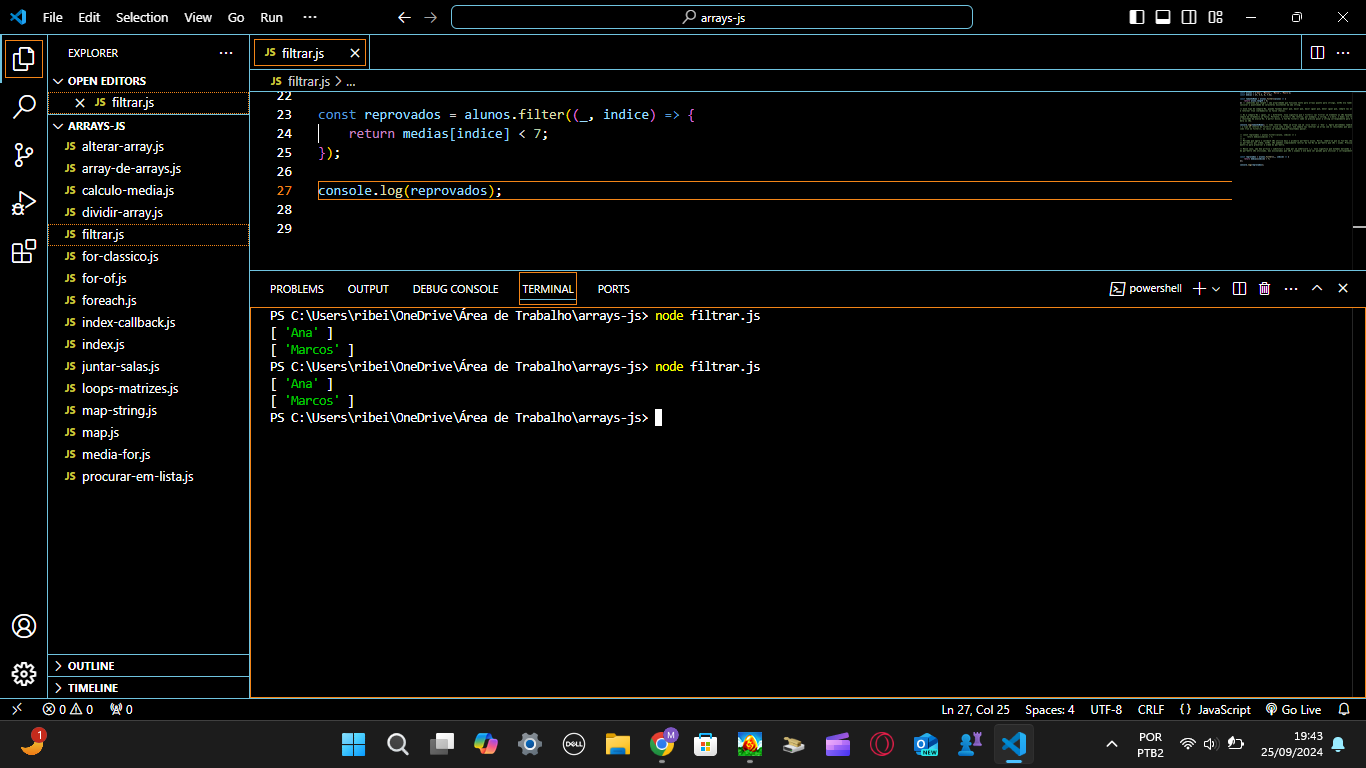1366x768 pixels.
Task: Click the Explorer views and more actions ellipsis
Action: coord(226,53)
